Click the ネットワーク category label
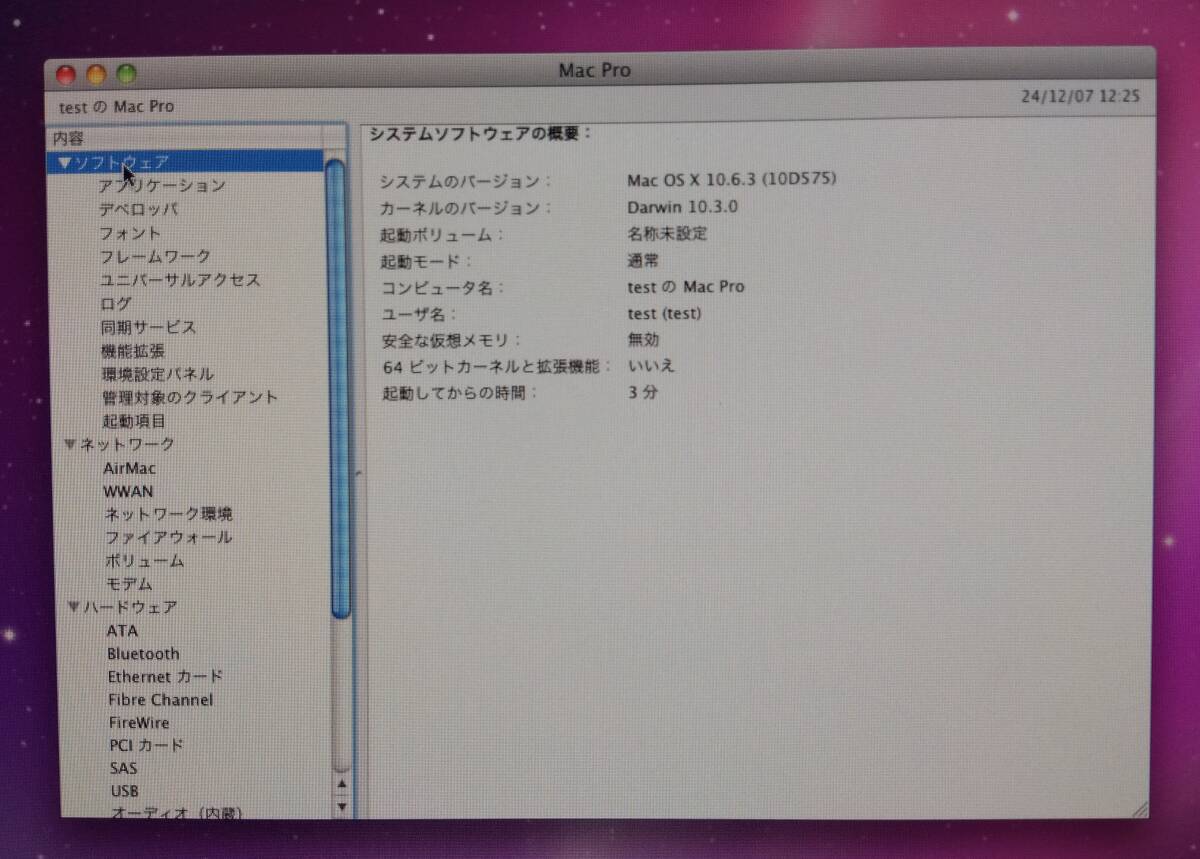 [x=127, y=445]
